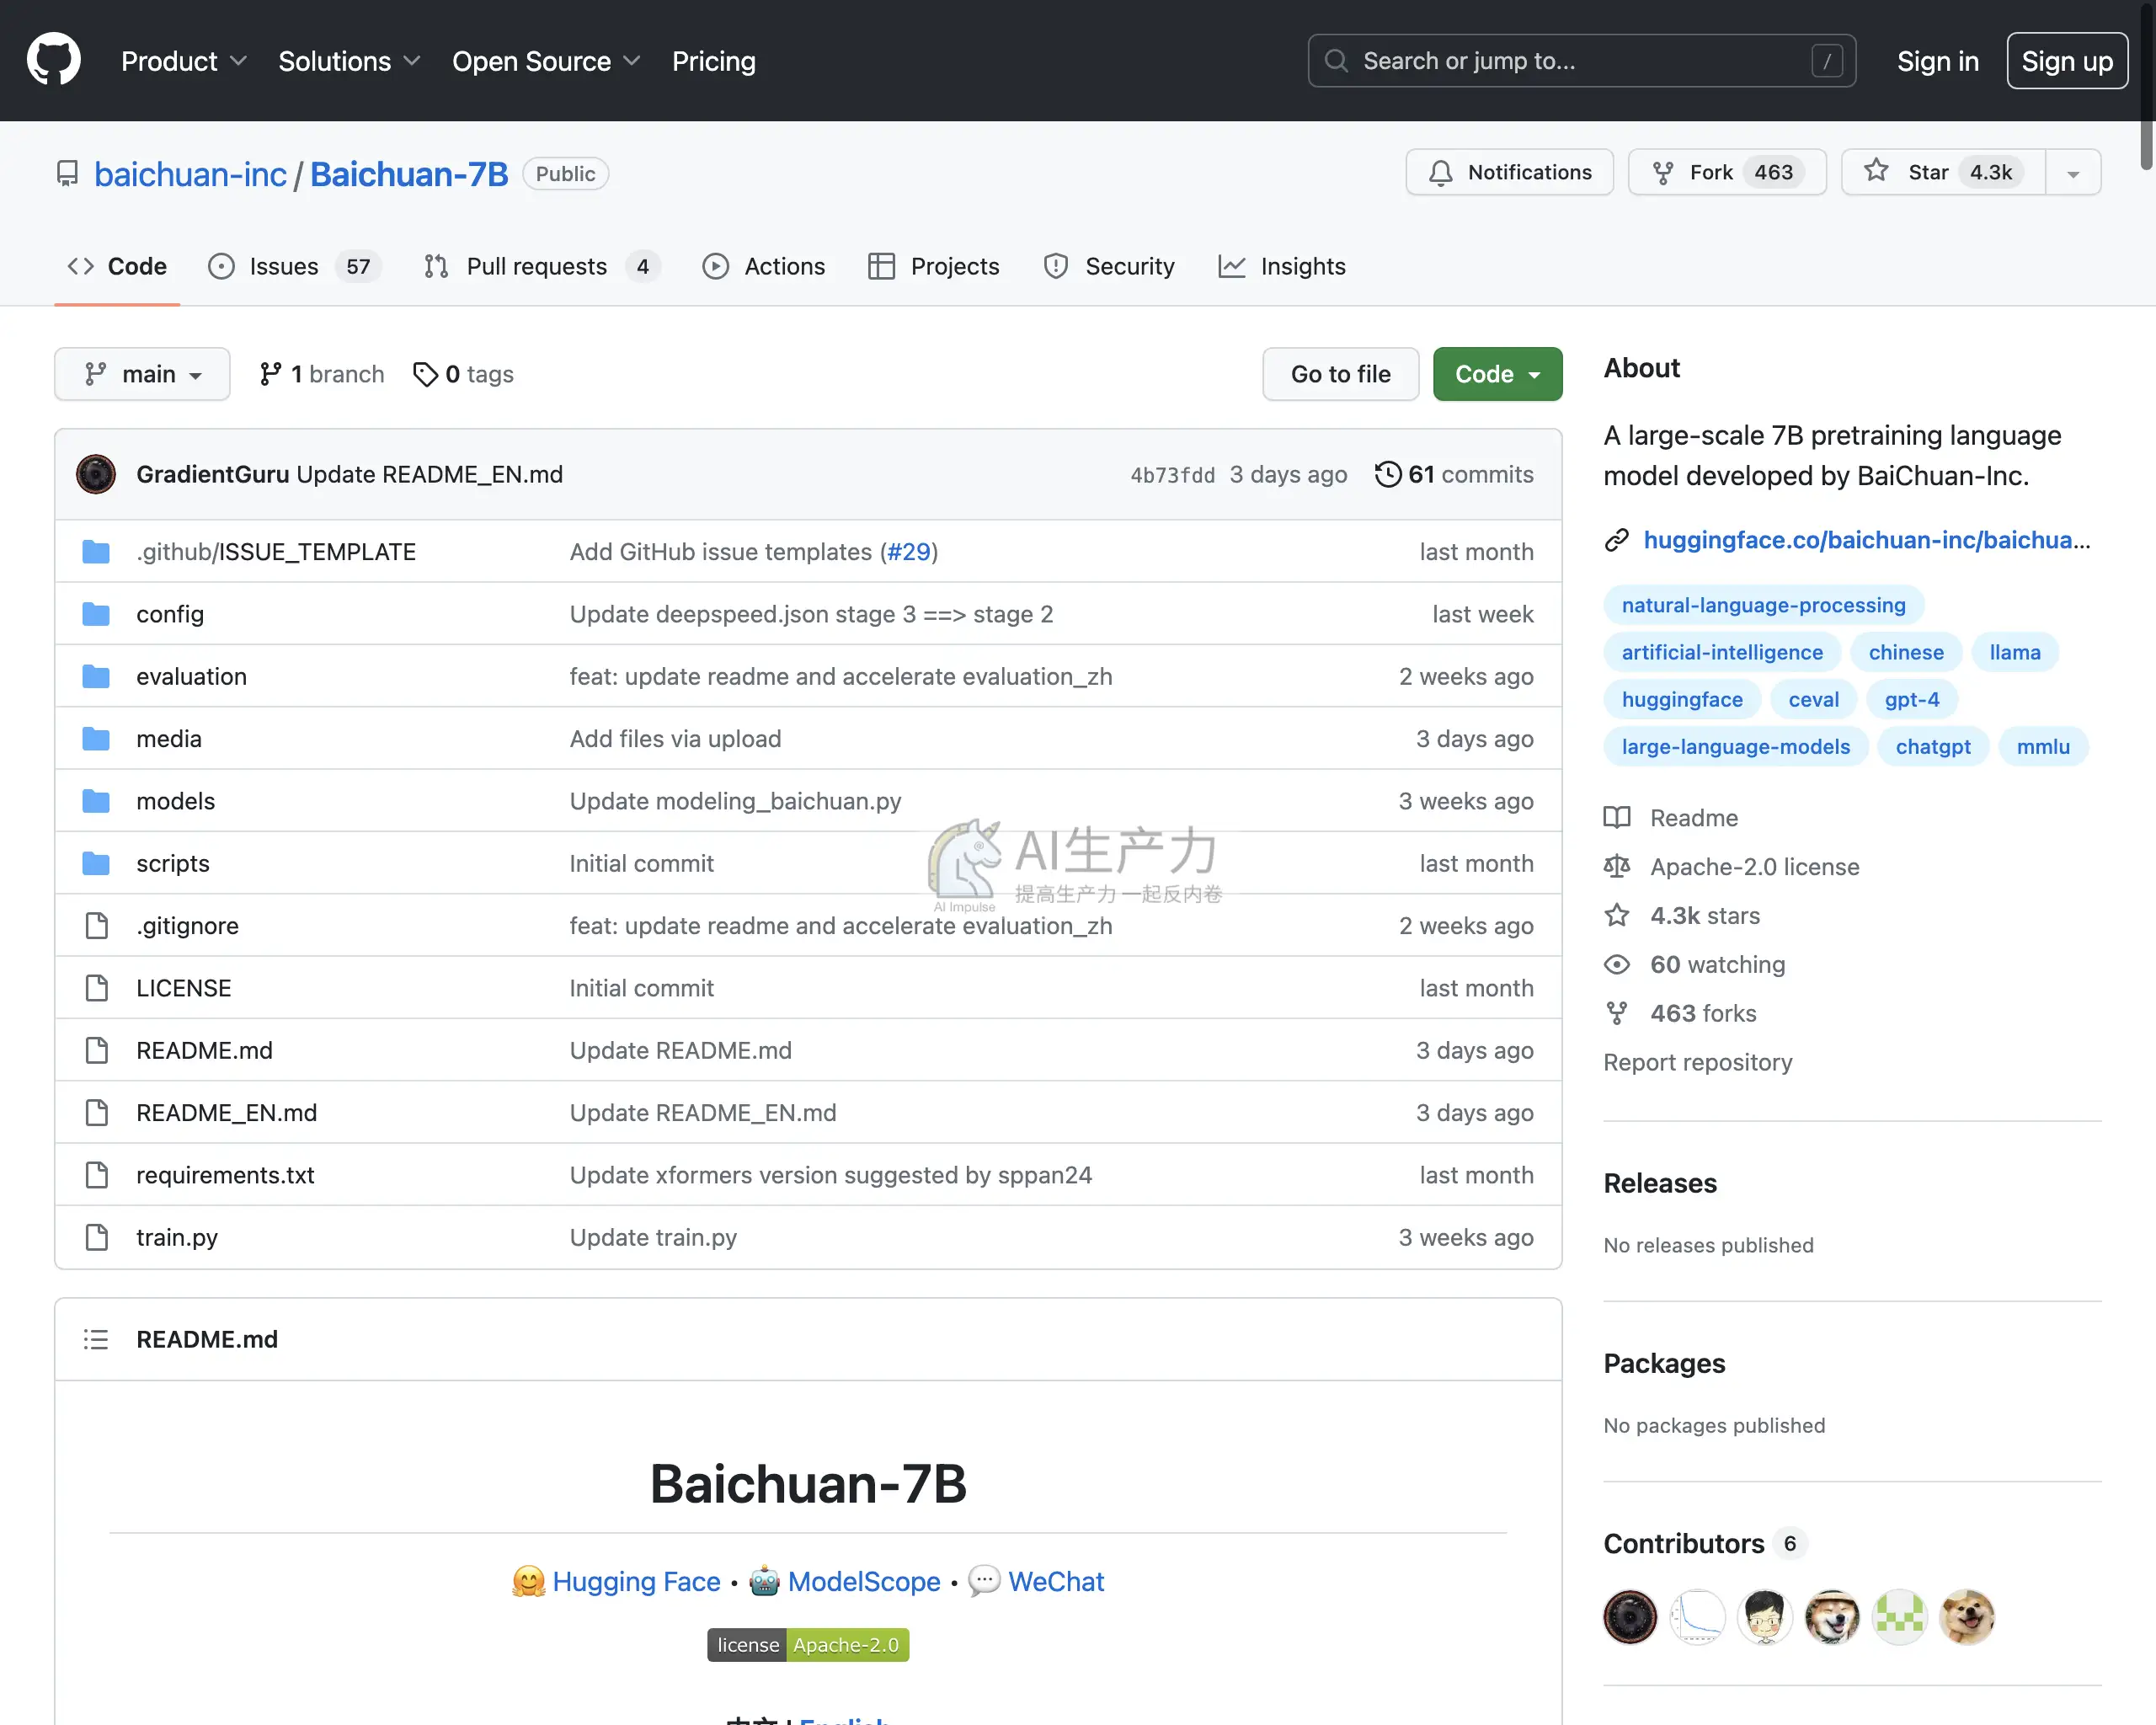2156x1725 pixels.
Task: Click the train.py file icon
Action: (x=97, y=1237)
